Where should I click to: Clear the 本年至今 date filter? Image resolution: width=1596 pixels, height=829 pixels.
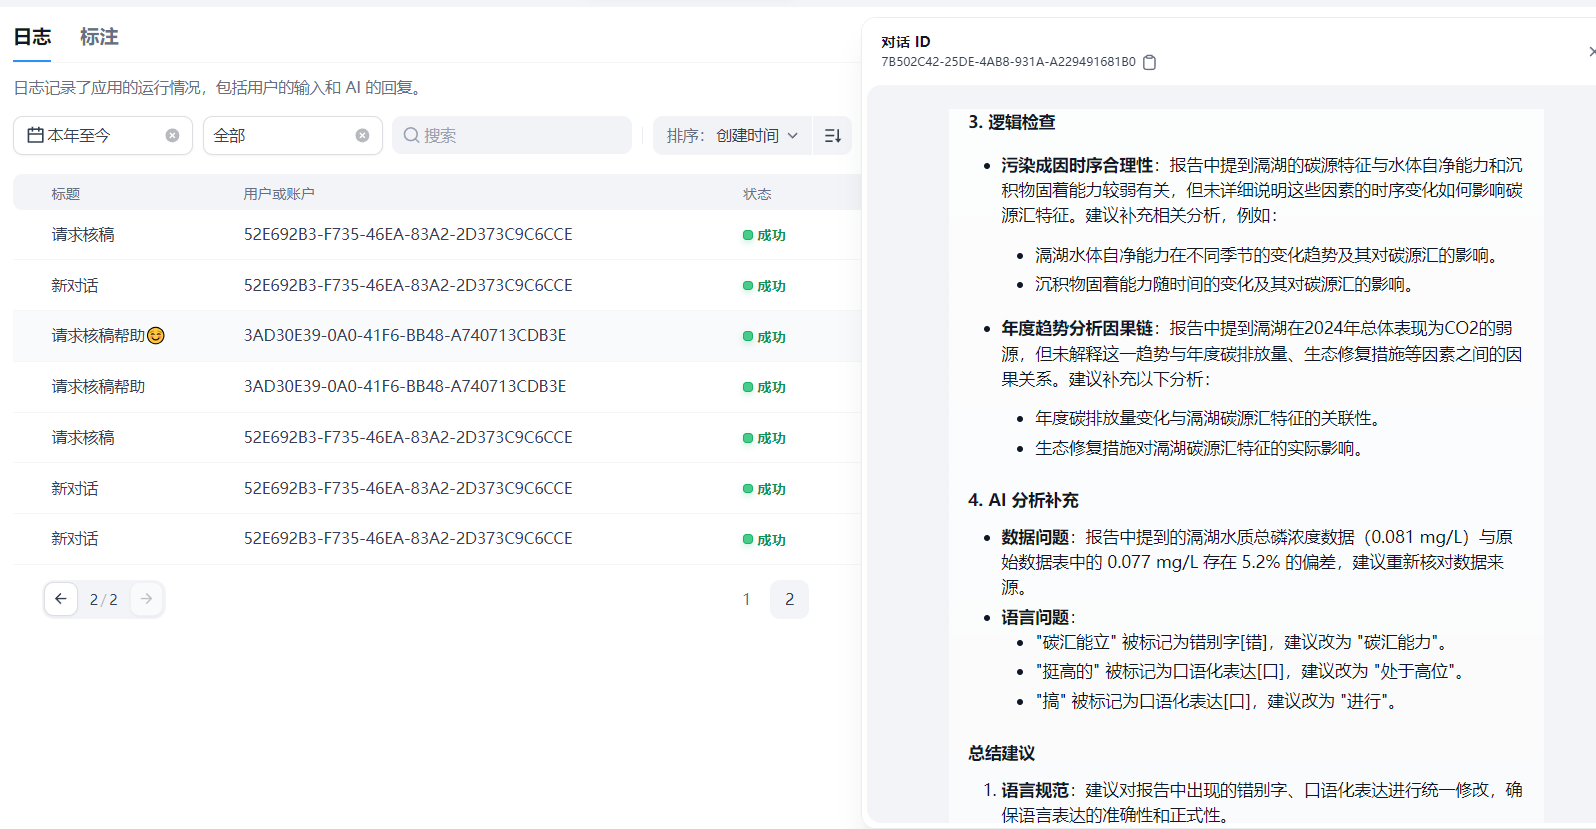click(x=172, y=135)
